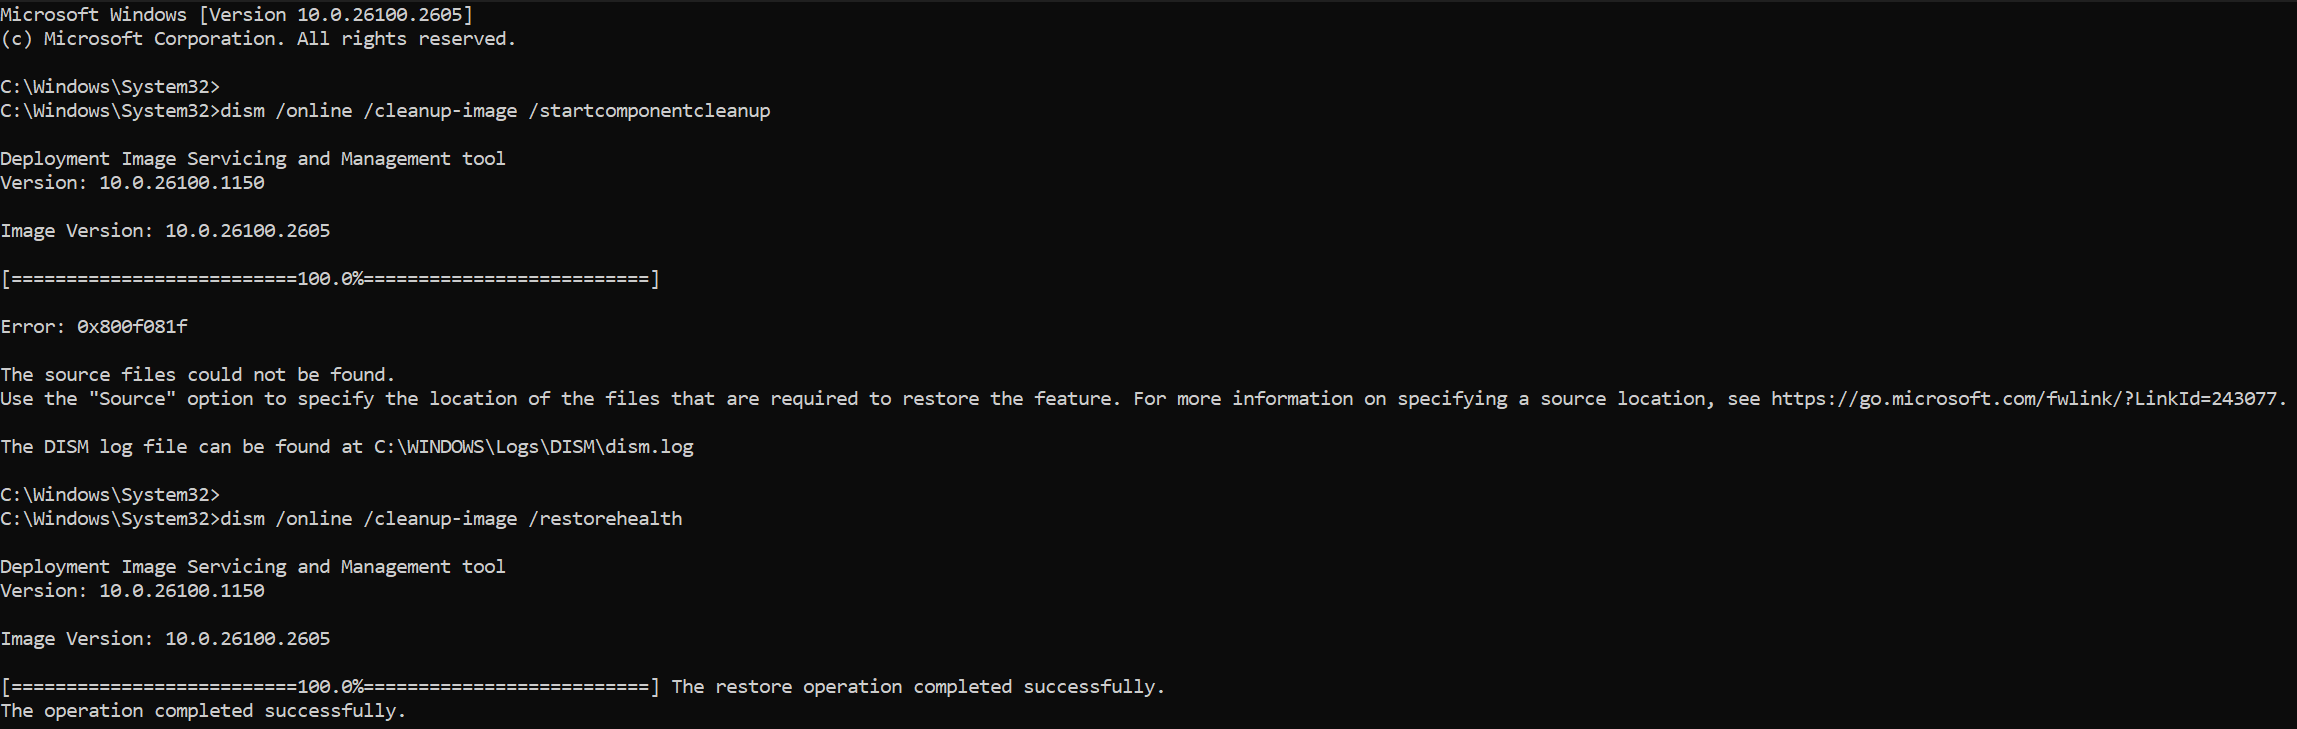Select "The restore operation completed successfully." text

(918, 687)
